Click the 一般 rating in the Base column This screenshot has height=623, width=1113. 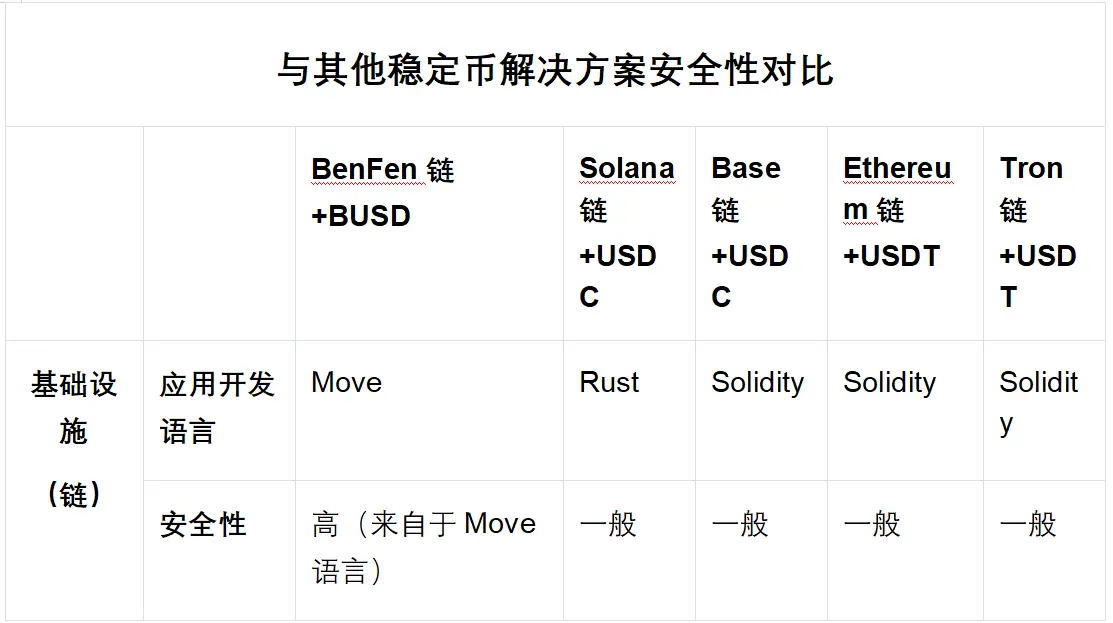point(740,525)
